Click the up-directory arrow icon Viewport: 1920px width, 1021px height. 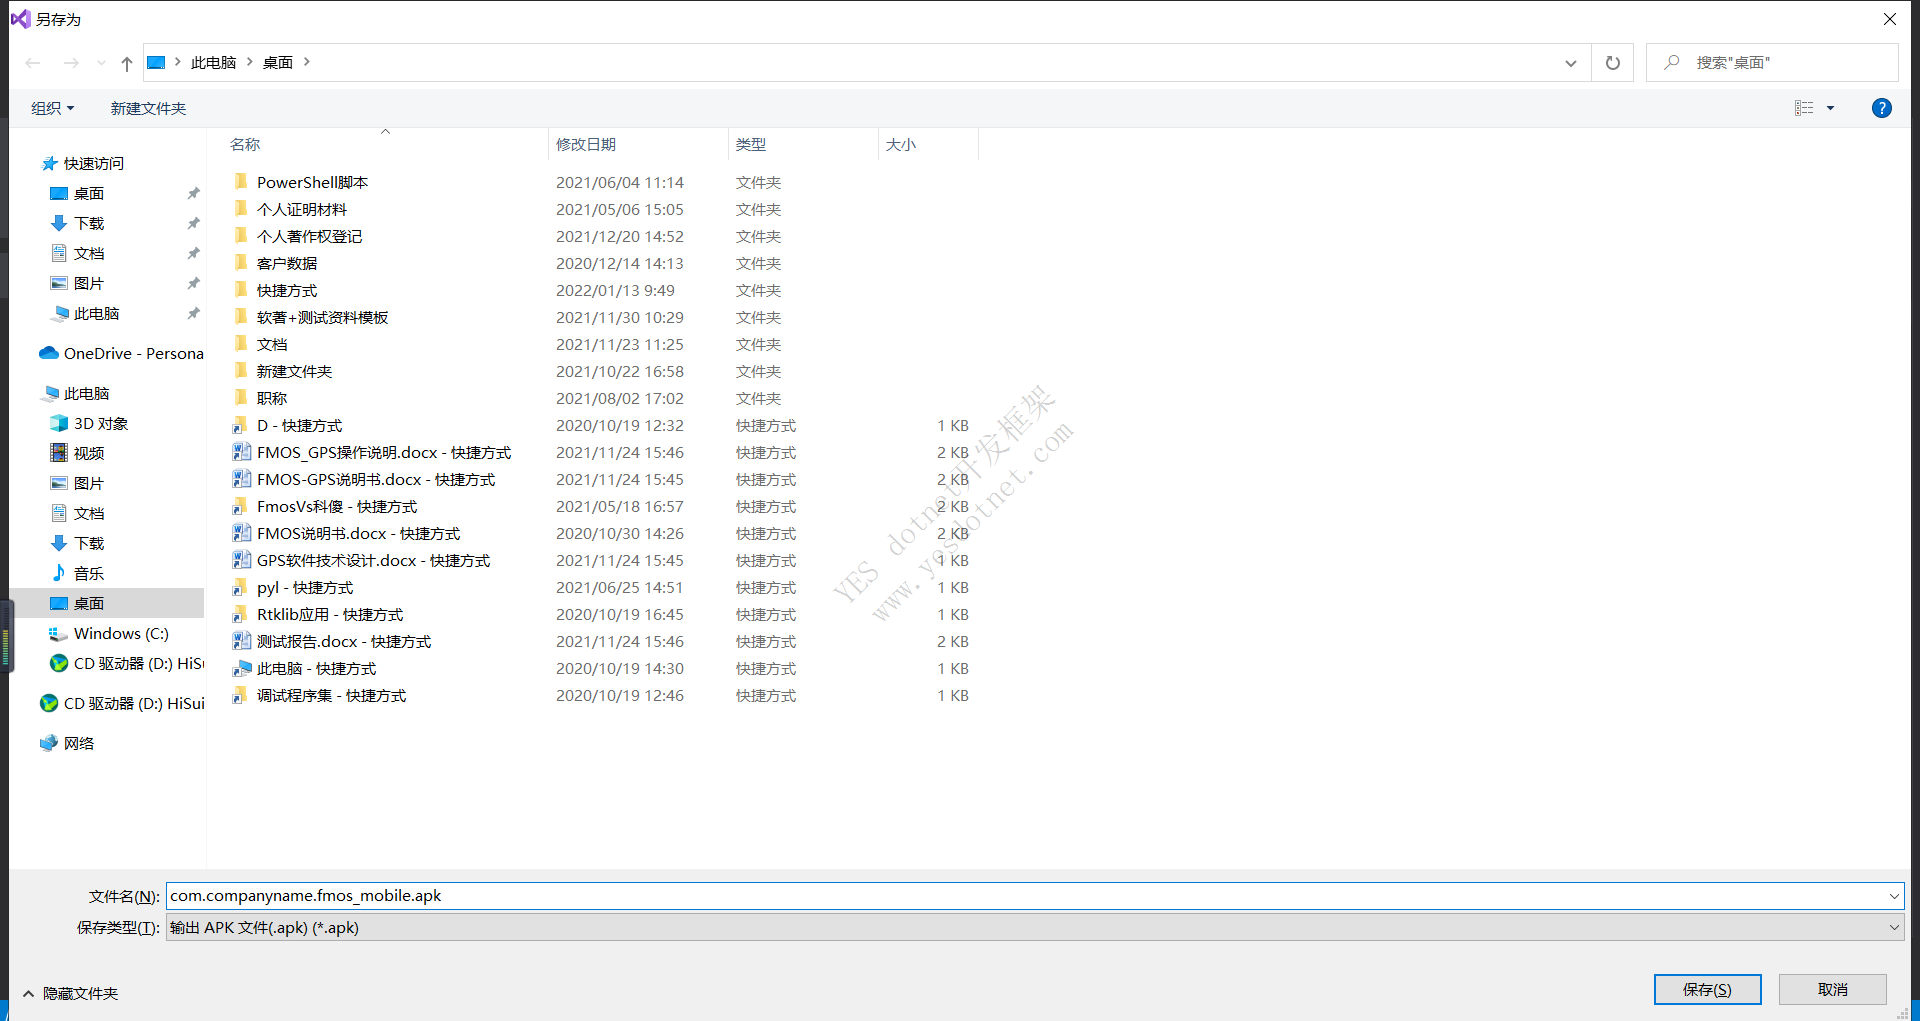127,63
